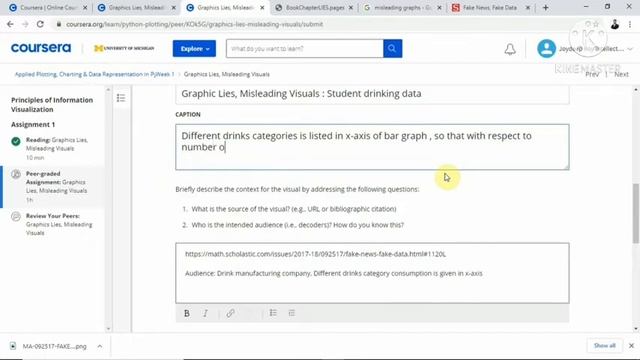Open the Explore dropdown

pyautogui.click(x=194, y=49)
